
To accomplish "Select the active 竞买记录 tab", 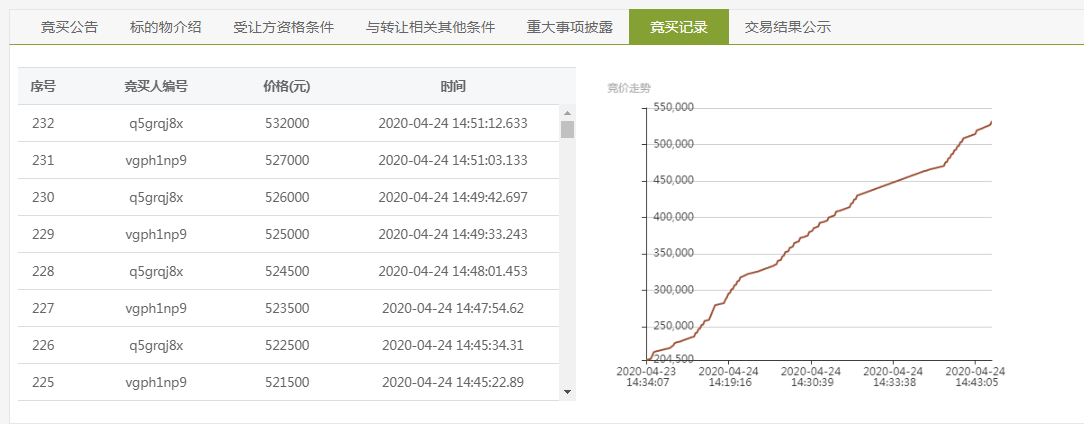I will (679, 28).
